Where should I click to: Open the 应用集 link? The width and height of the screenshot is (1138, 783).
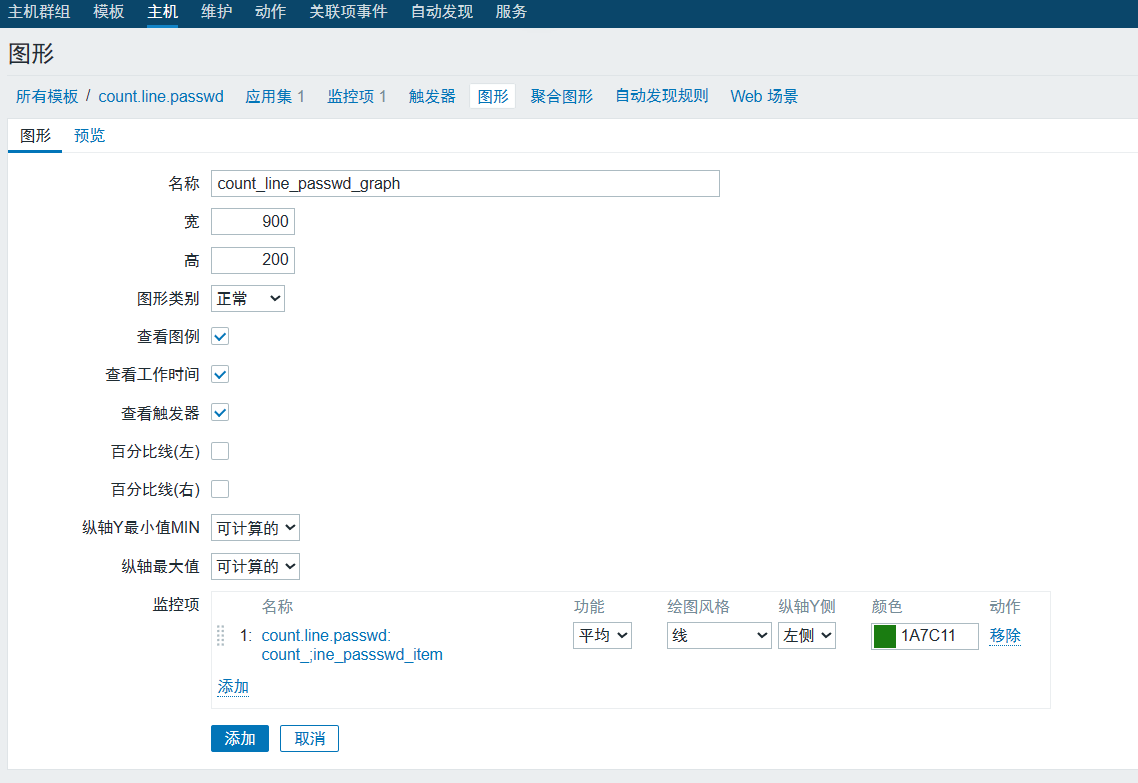(268, 97)
